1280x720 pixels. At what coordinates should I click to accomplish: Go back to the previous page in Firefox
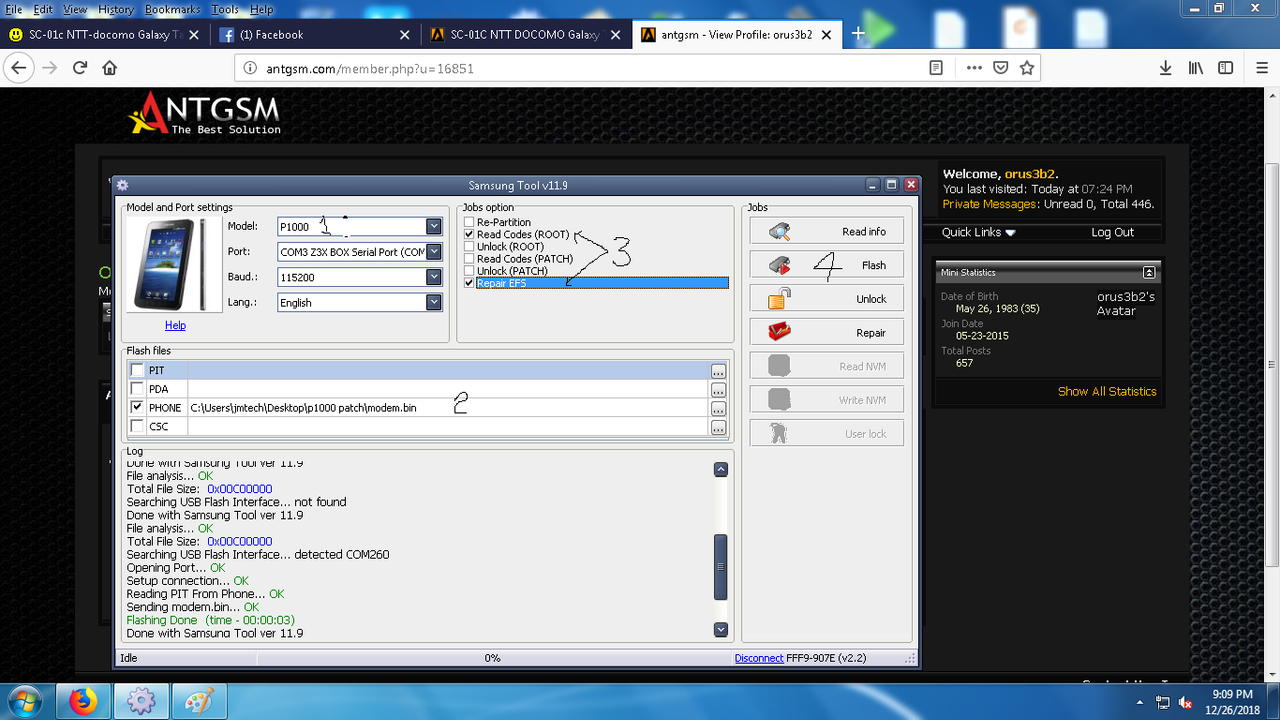pyautogui.click(x=18, y=68)
